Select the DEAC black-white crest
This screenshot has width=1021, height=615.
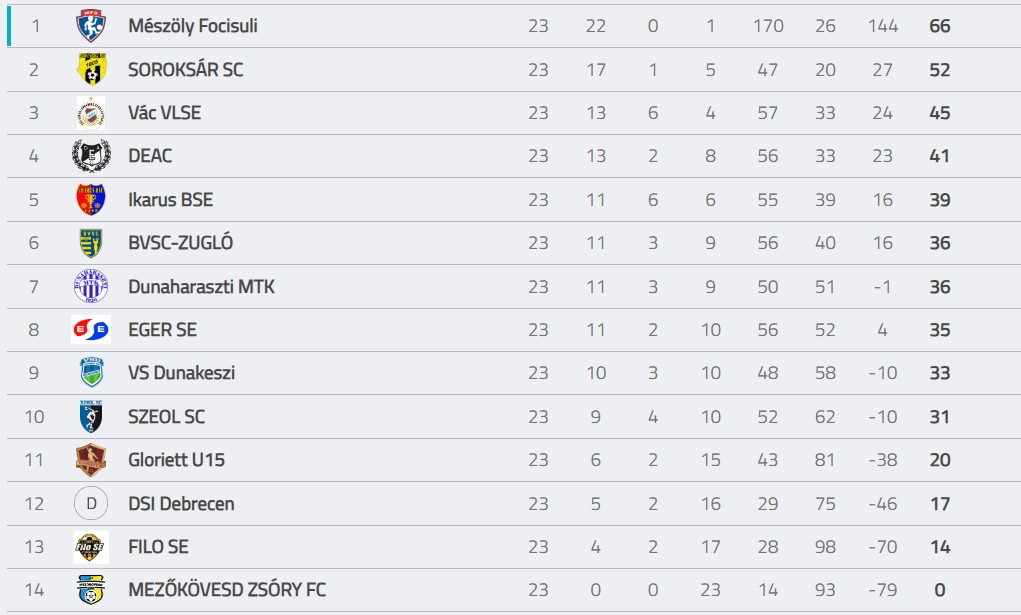(x=91, y=156)
